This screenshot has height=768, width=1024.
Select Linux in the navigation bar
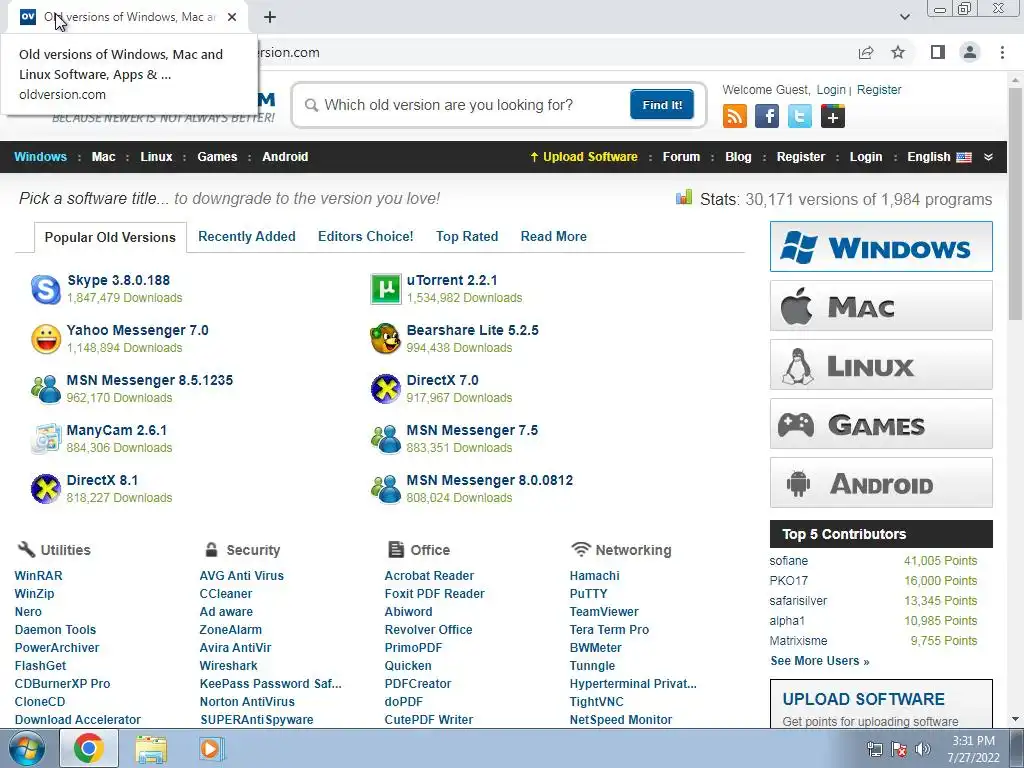(156, 157)
